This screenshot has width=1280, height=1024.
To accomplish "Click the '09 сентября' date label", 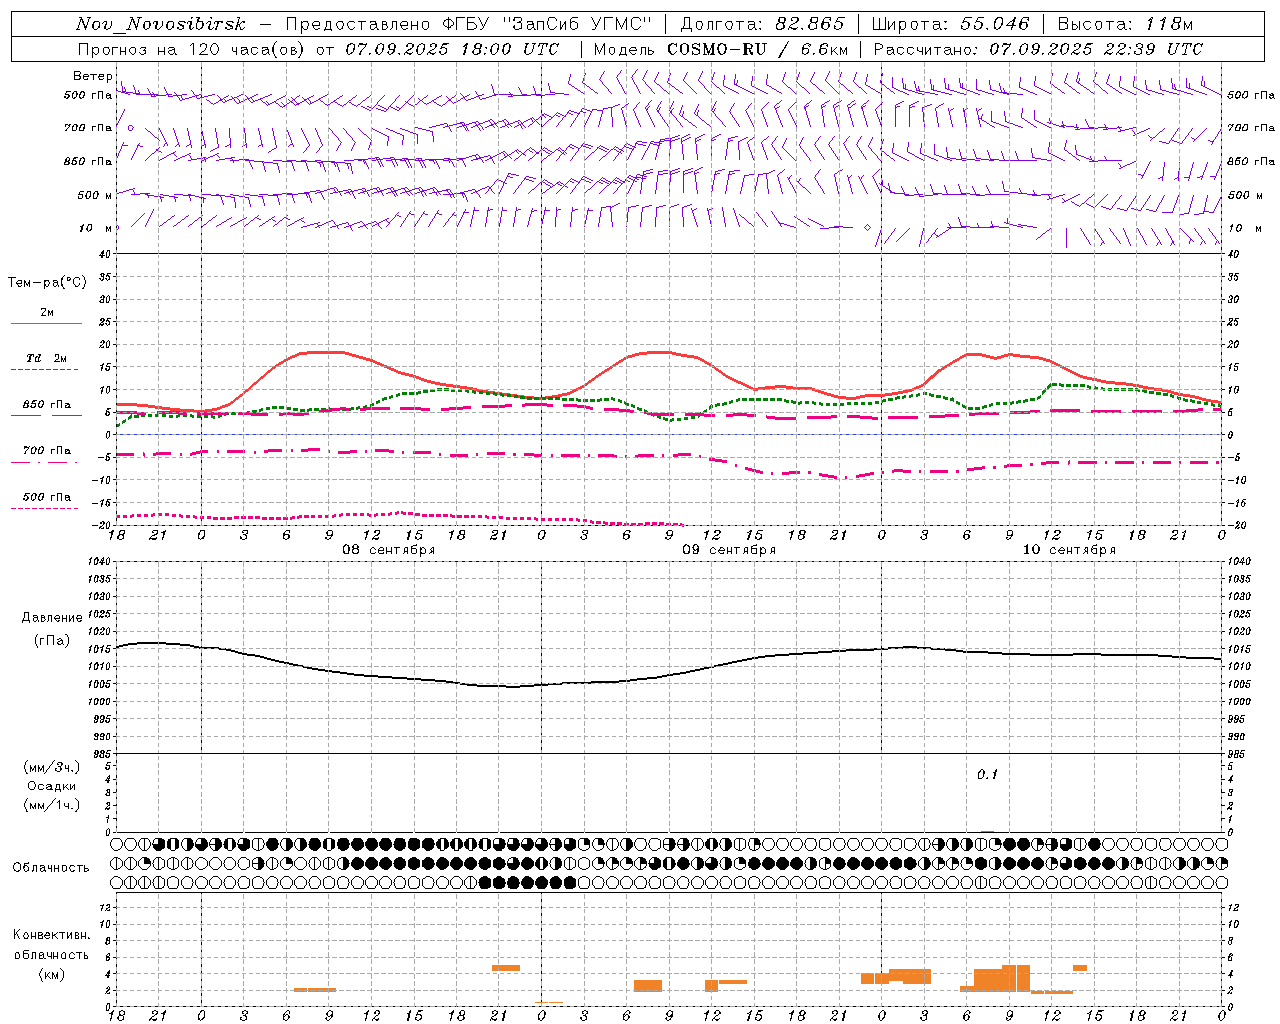I will 729,550.
